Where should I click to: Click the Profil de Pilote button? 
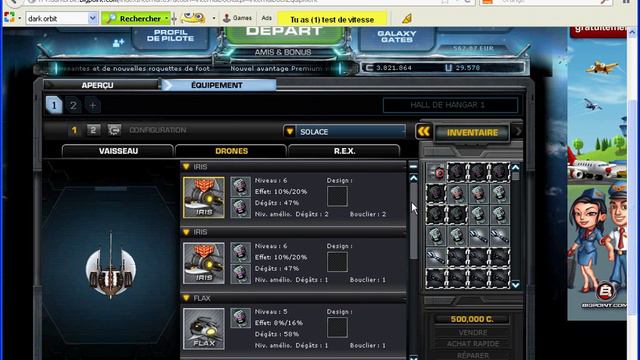170,38
